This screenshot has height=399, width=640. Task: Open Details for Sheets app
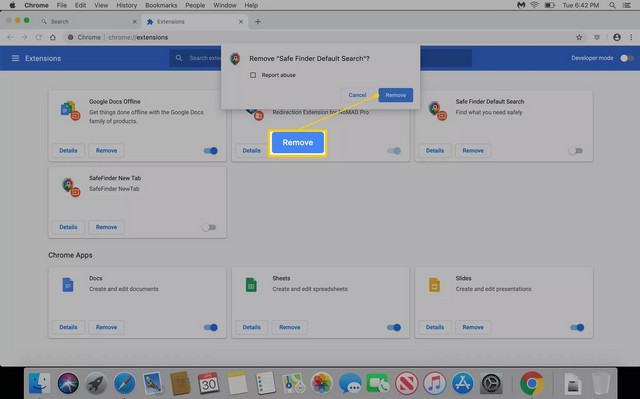pos(251,327)
